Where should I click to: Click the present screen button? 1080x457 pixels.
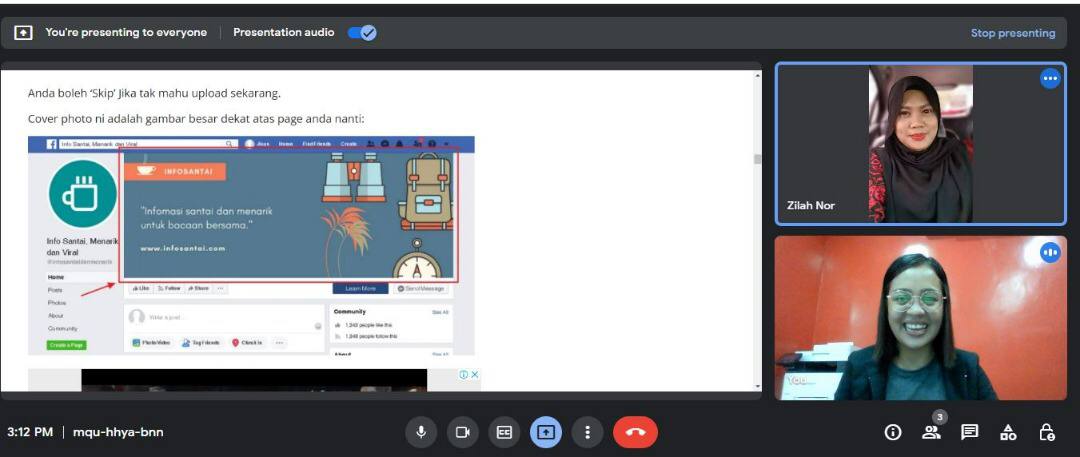[546, 432]
